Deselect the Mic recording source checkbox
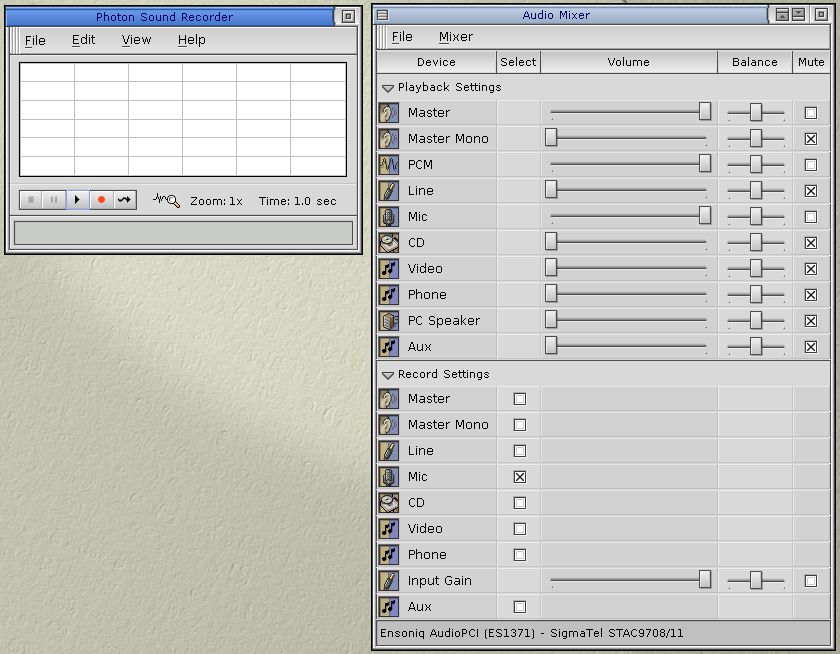The height and width of the screenshot is (654, 840). [519, 477]
